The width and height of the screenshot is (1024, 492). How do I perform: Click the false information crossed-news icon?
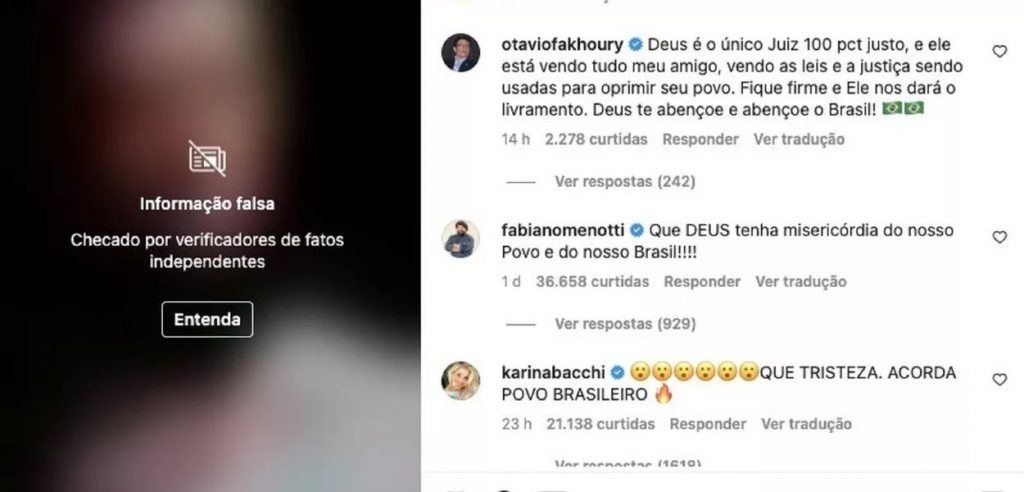click(x=207, y=158)
